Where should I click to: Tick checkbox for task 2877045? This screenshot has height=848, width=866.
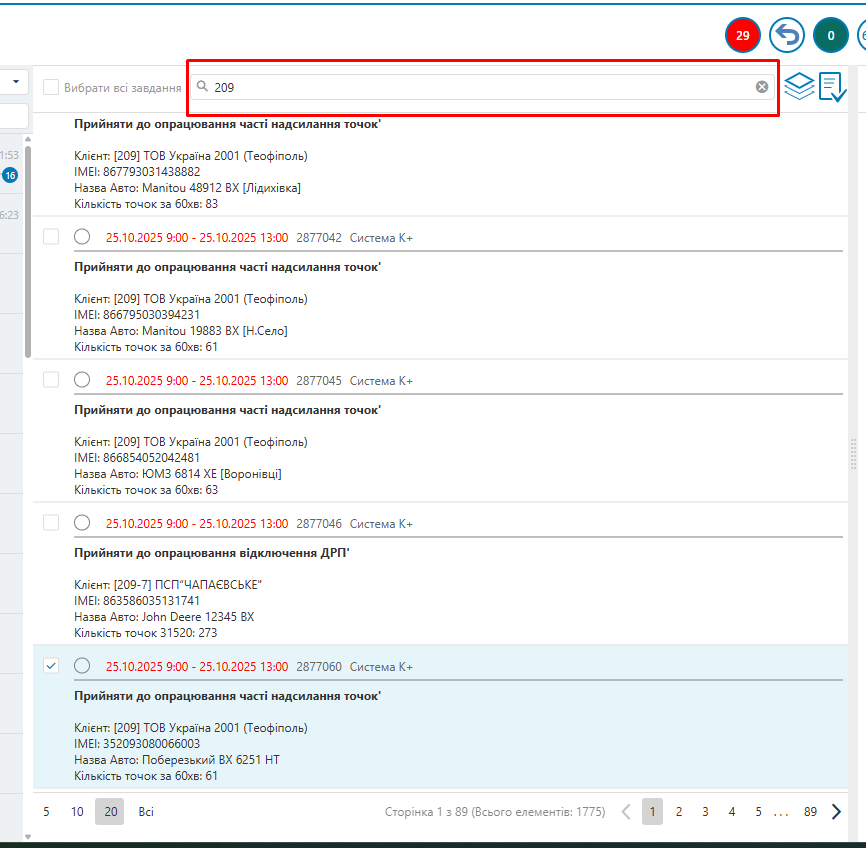[x=51, y=380]
